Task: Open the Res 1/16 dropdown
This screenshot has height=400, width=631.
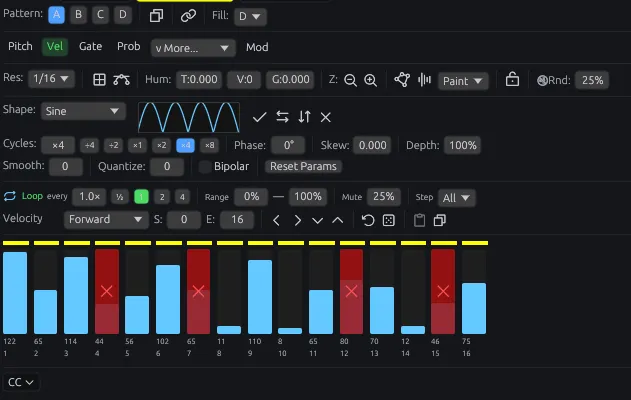Action: click(52, 78)
